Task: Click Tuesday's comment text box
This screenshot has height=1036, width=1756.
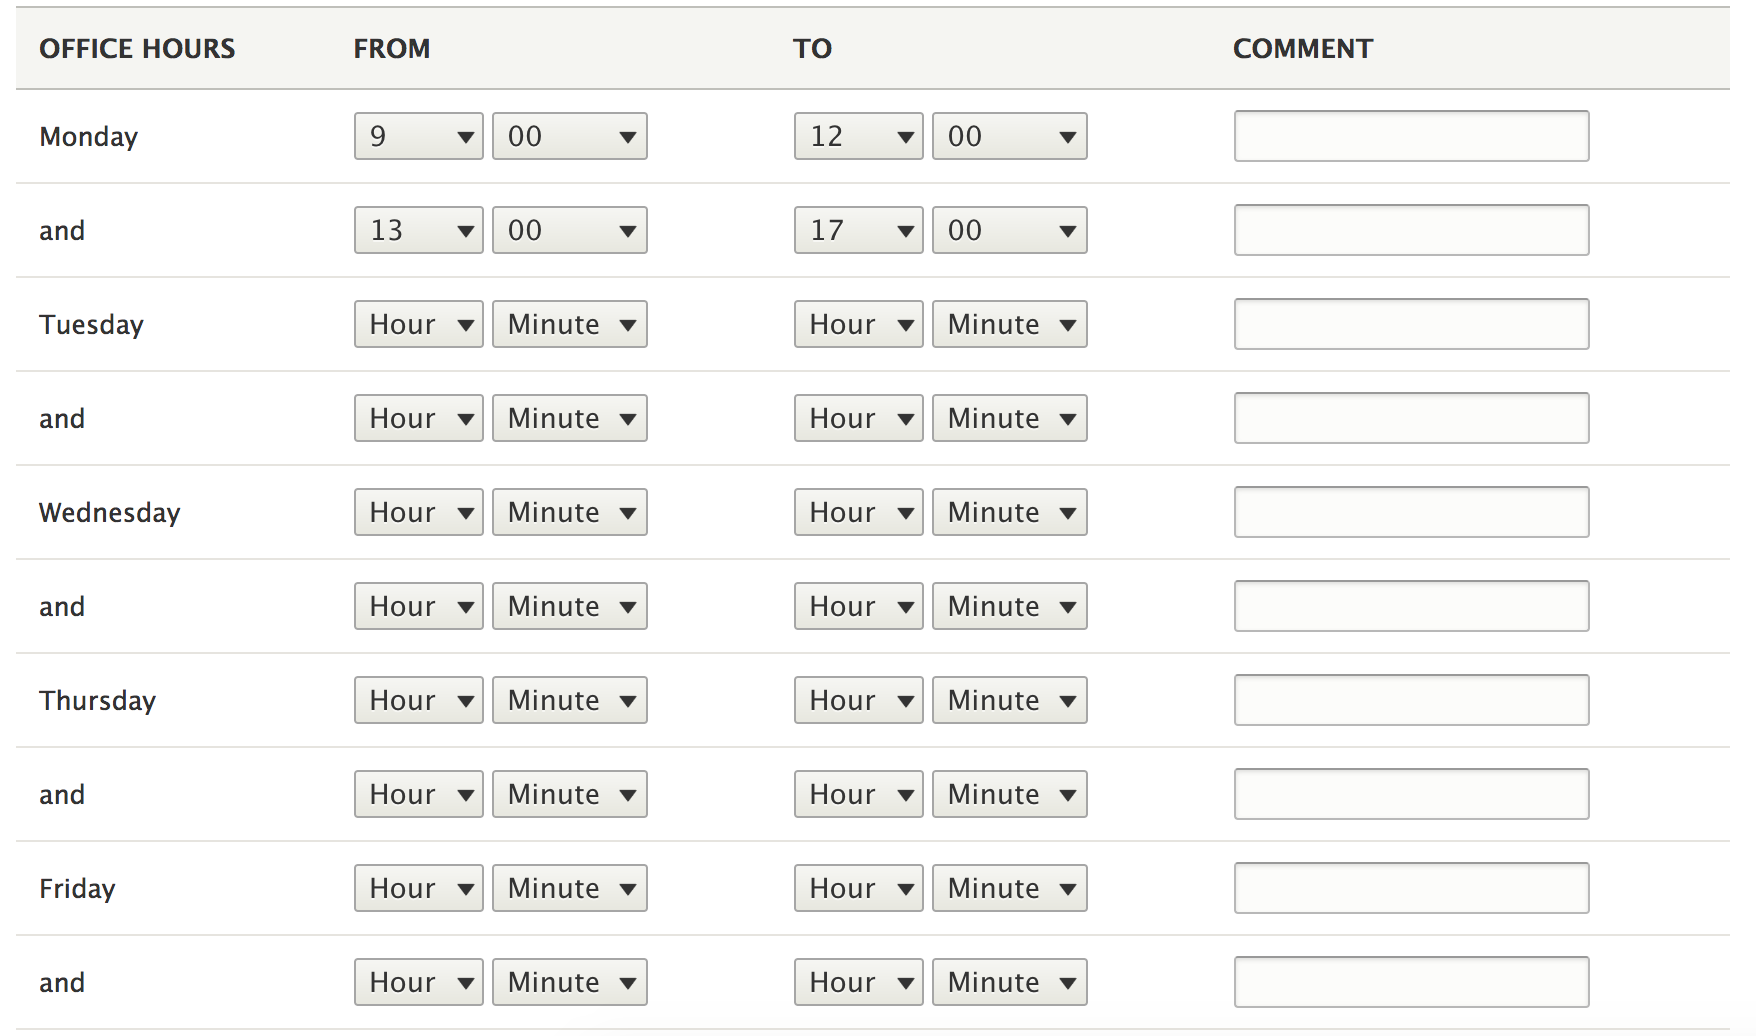Action: tap(1411, 324)
